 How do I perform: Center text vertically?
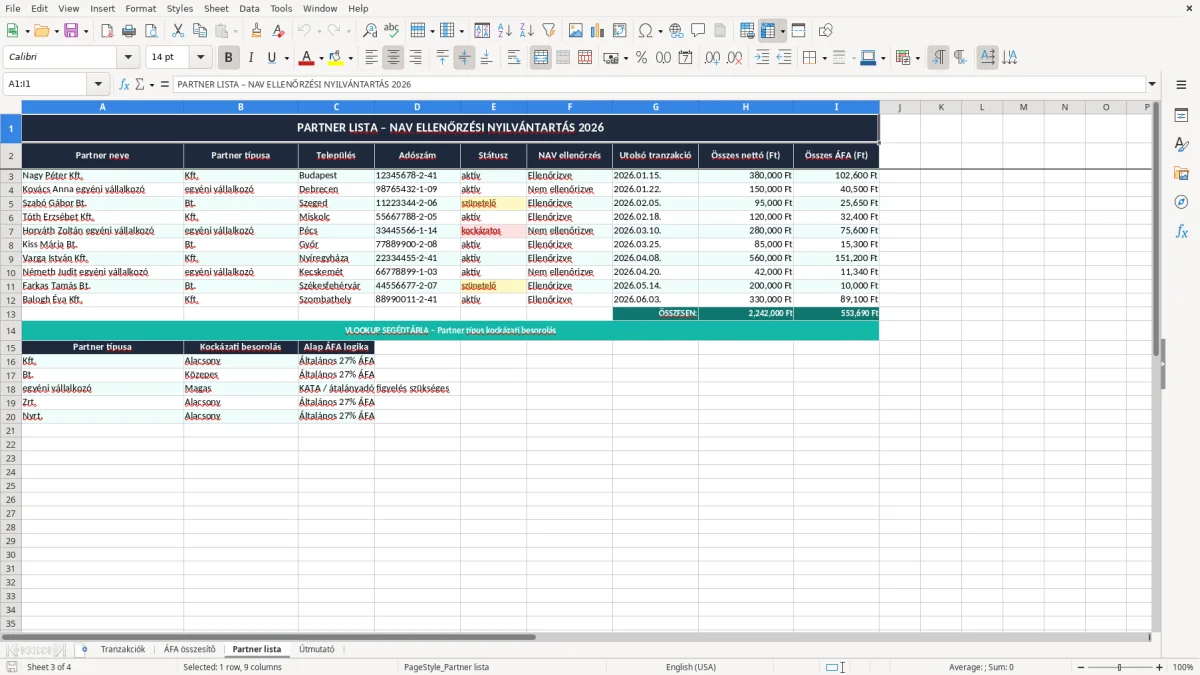point(464,58)
